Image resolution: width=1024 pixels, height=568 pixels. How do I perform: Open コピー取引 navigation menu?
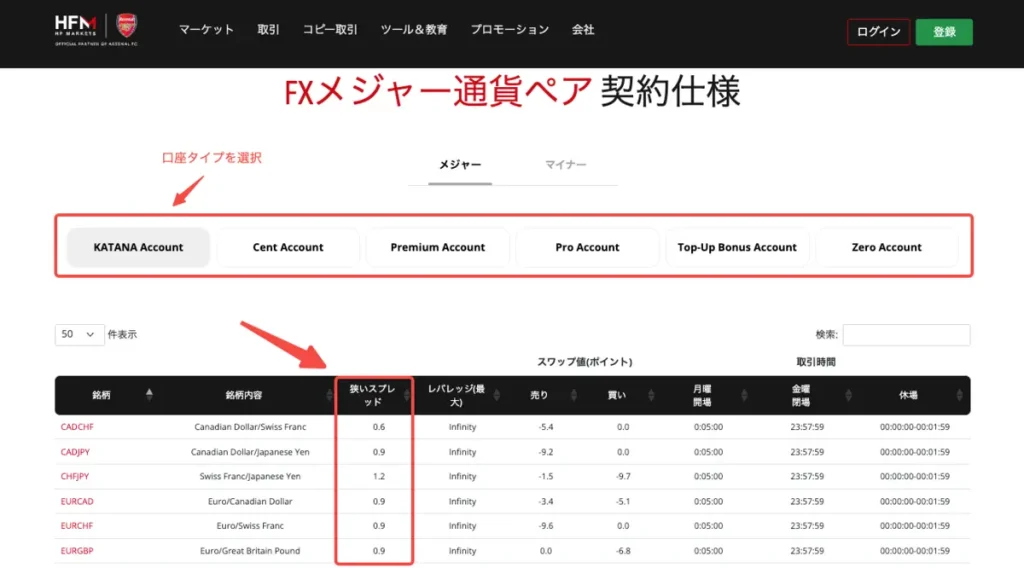[330, 29]
